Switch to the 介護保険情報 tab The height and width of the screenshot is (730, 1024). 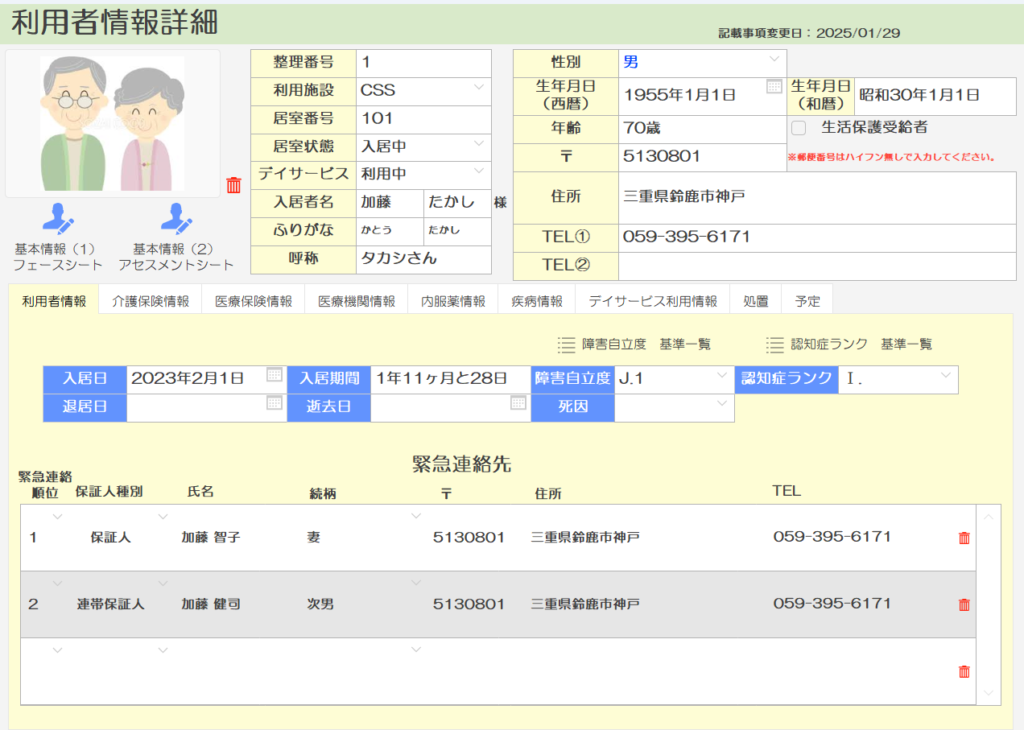pos(151,301)
